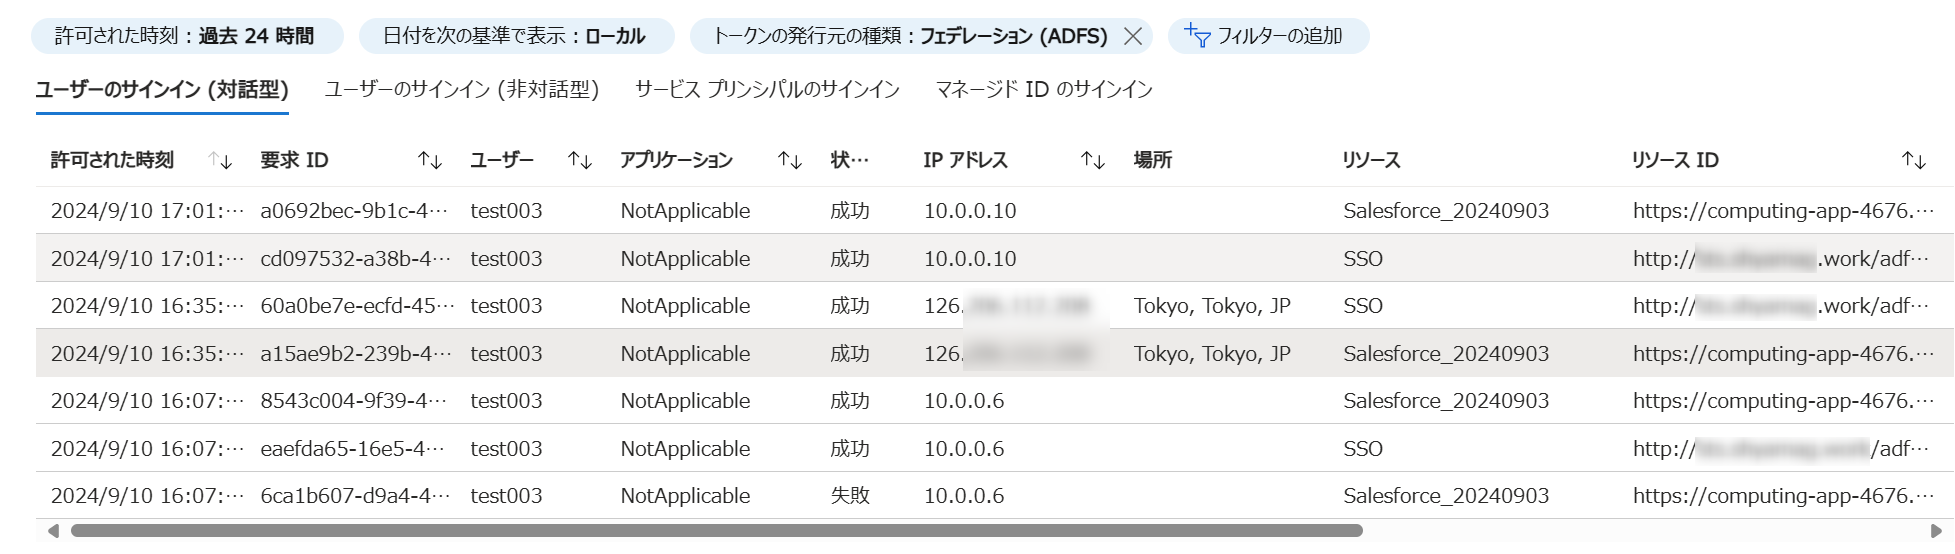The image size is (1955, 554).
Task: Open the date display basis ローカル filter
Action: (516, 36)
